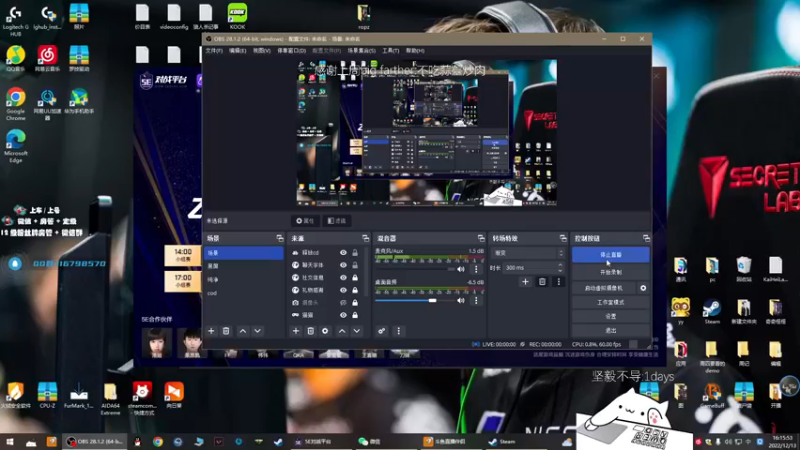
Task: Open the 工具(T) Tools menu
Action: pyautogui.click(x=390, y=51)
